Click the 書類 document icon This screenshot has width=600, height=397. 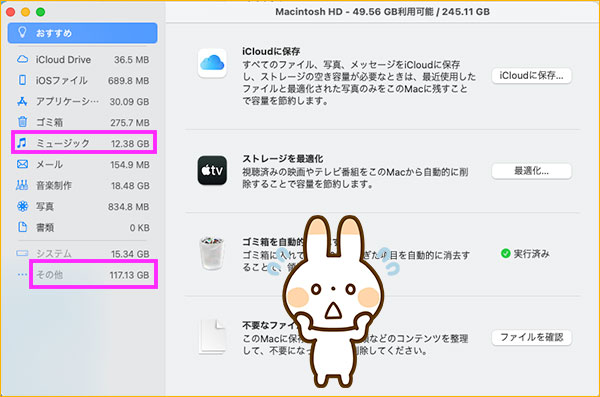23,227
